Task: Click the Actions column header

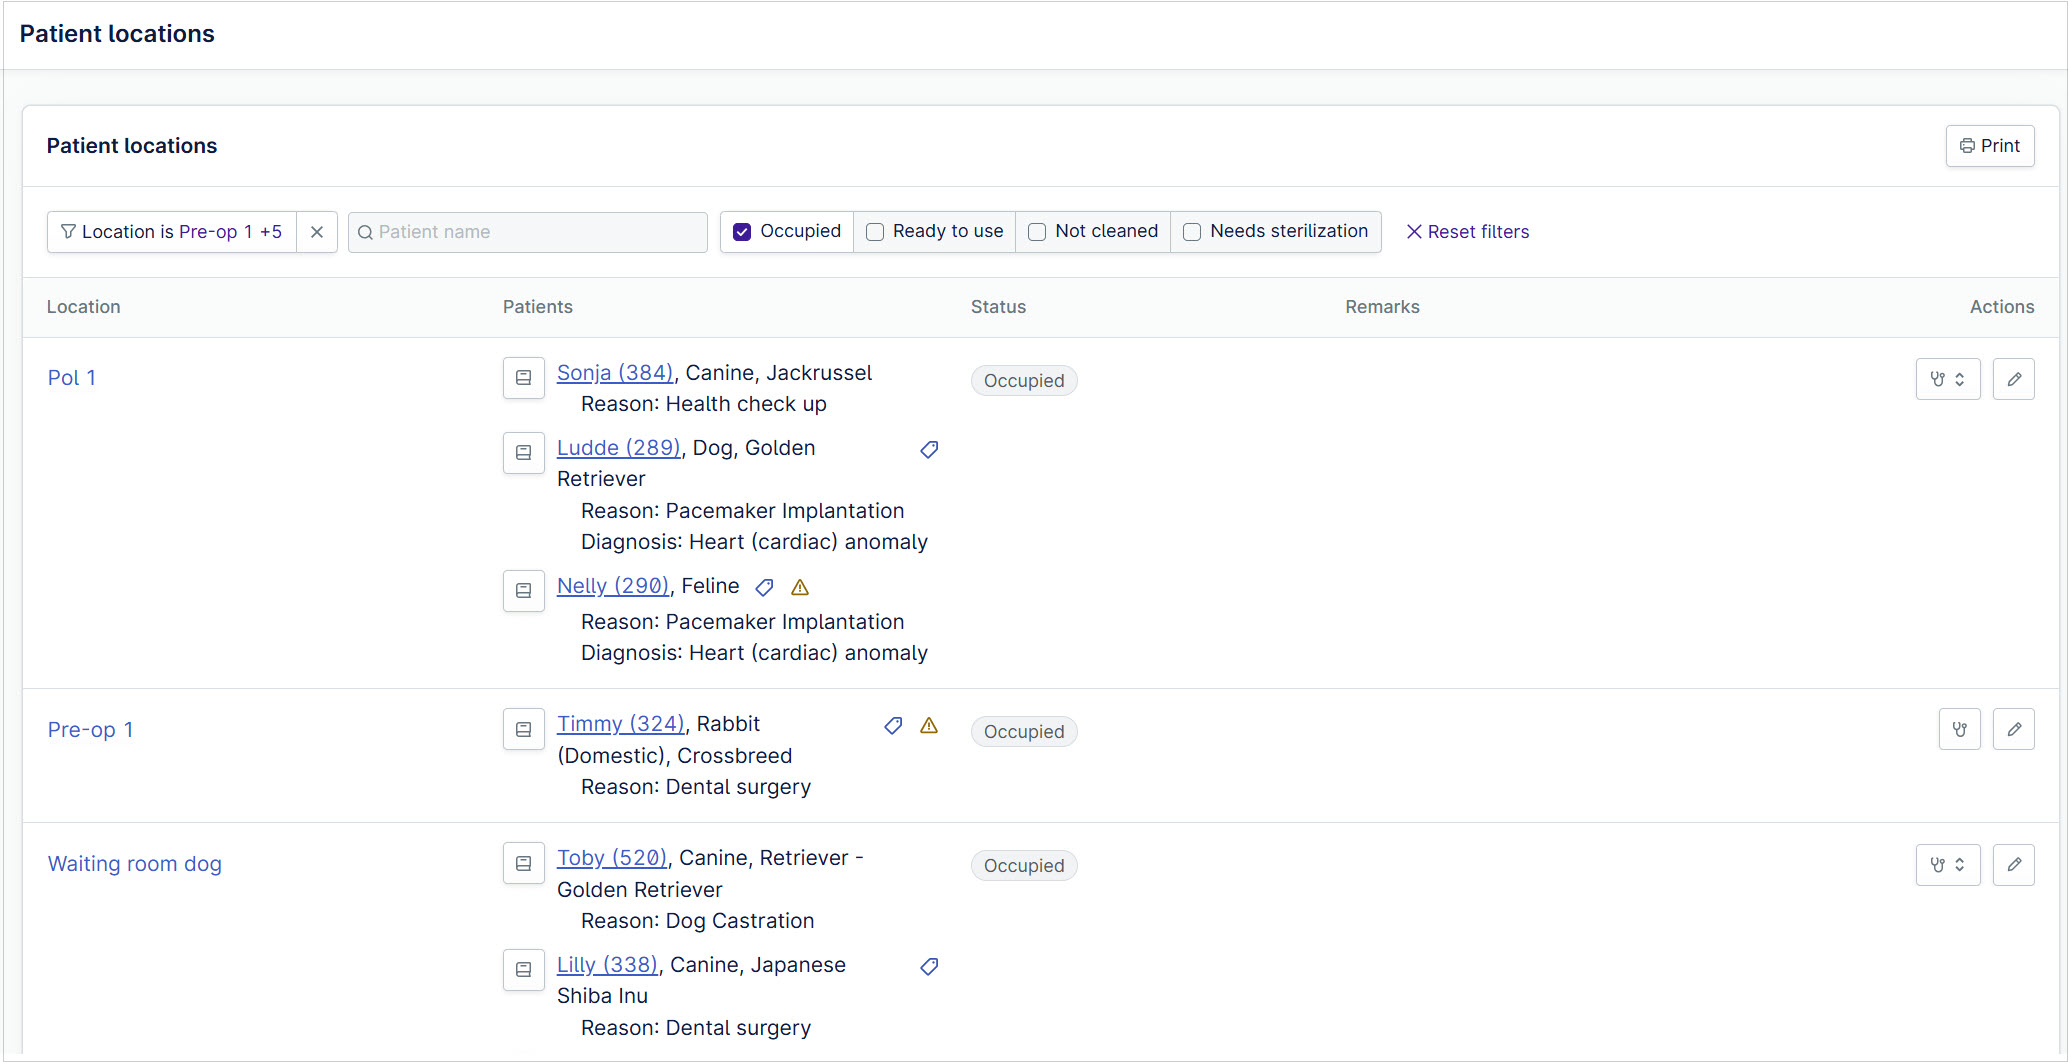Action: [x=2002, y=307]
